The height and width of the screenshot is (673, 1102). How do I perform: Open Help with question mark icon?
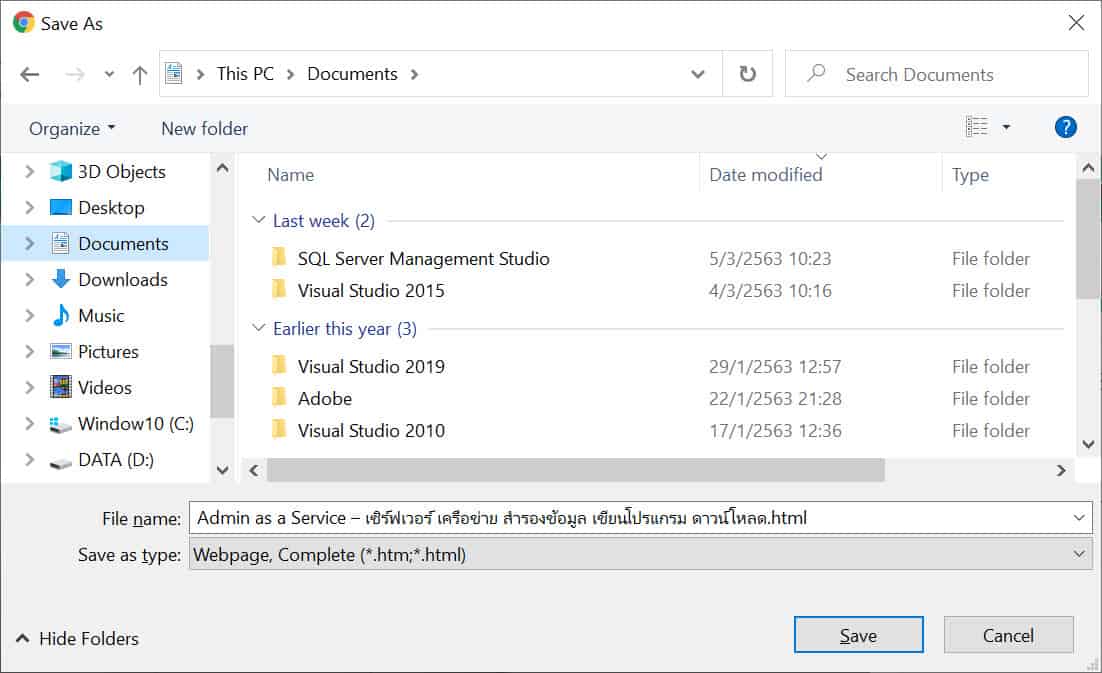click(1065, 127)
